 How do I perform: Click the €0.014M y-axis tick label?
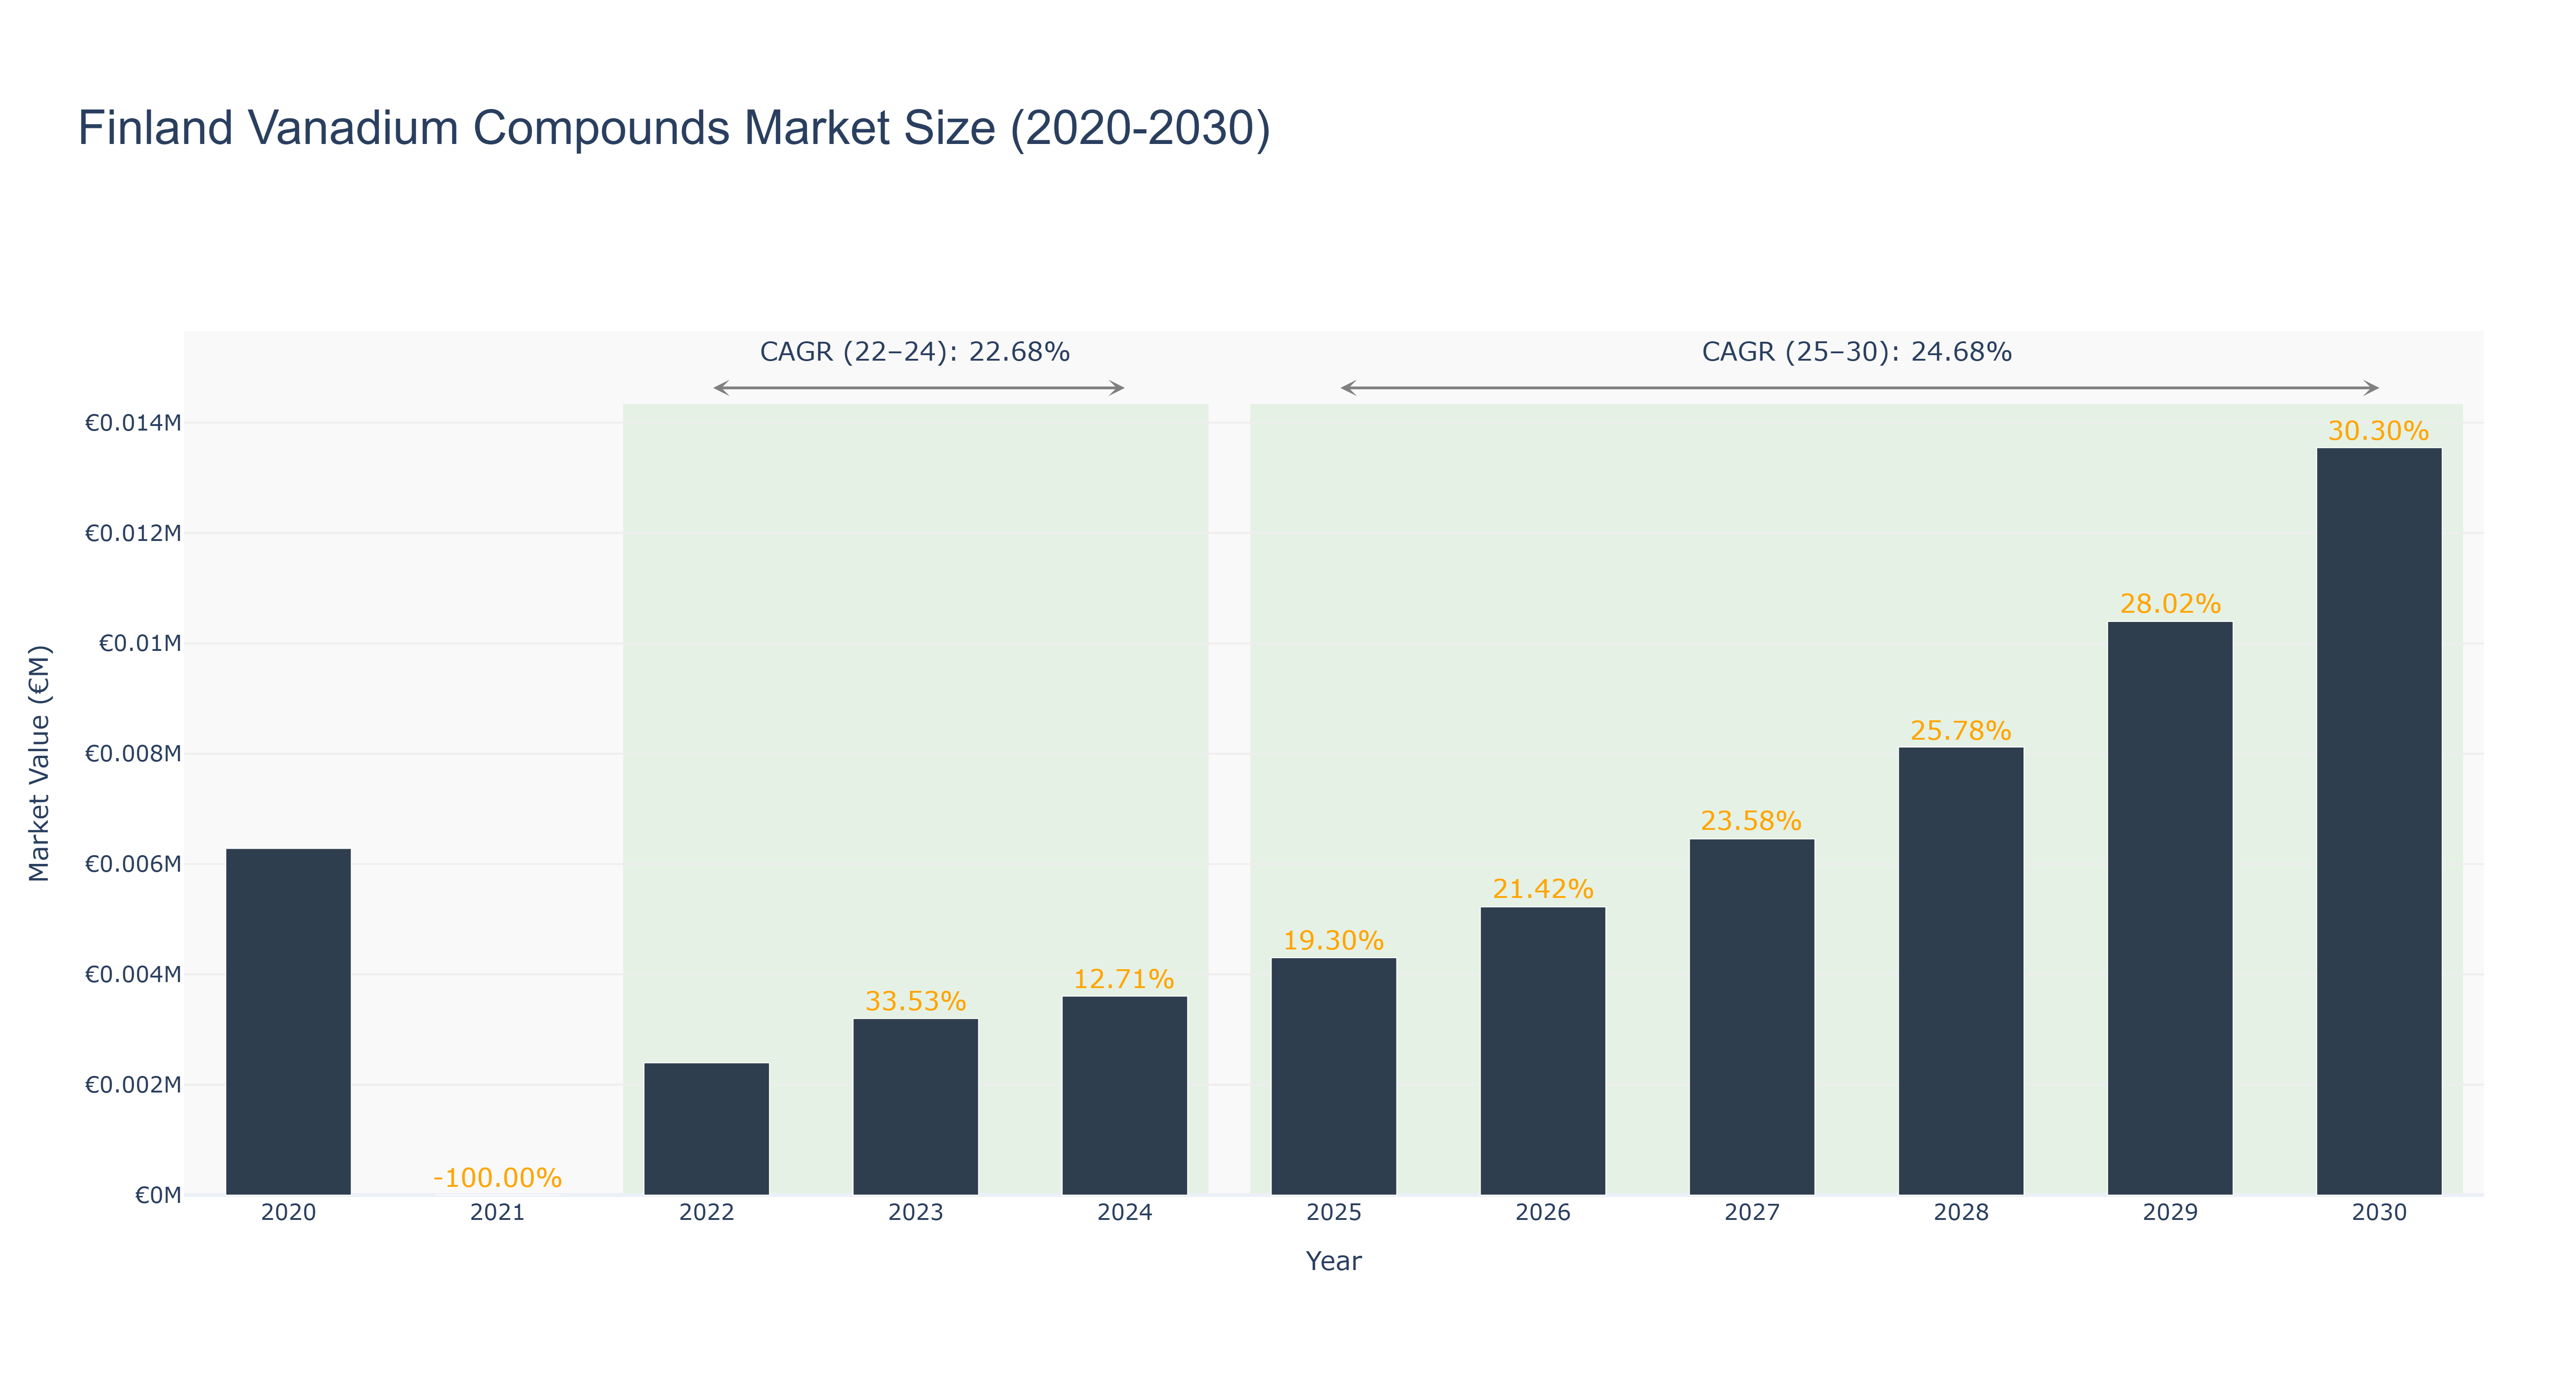(133, 423)
